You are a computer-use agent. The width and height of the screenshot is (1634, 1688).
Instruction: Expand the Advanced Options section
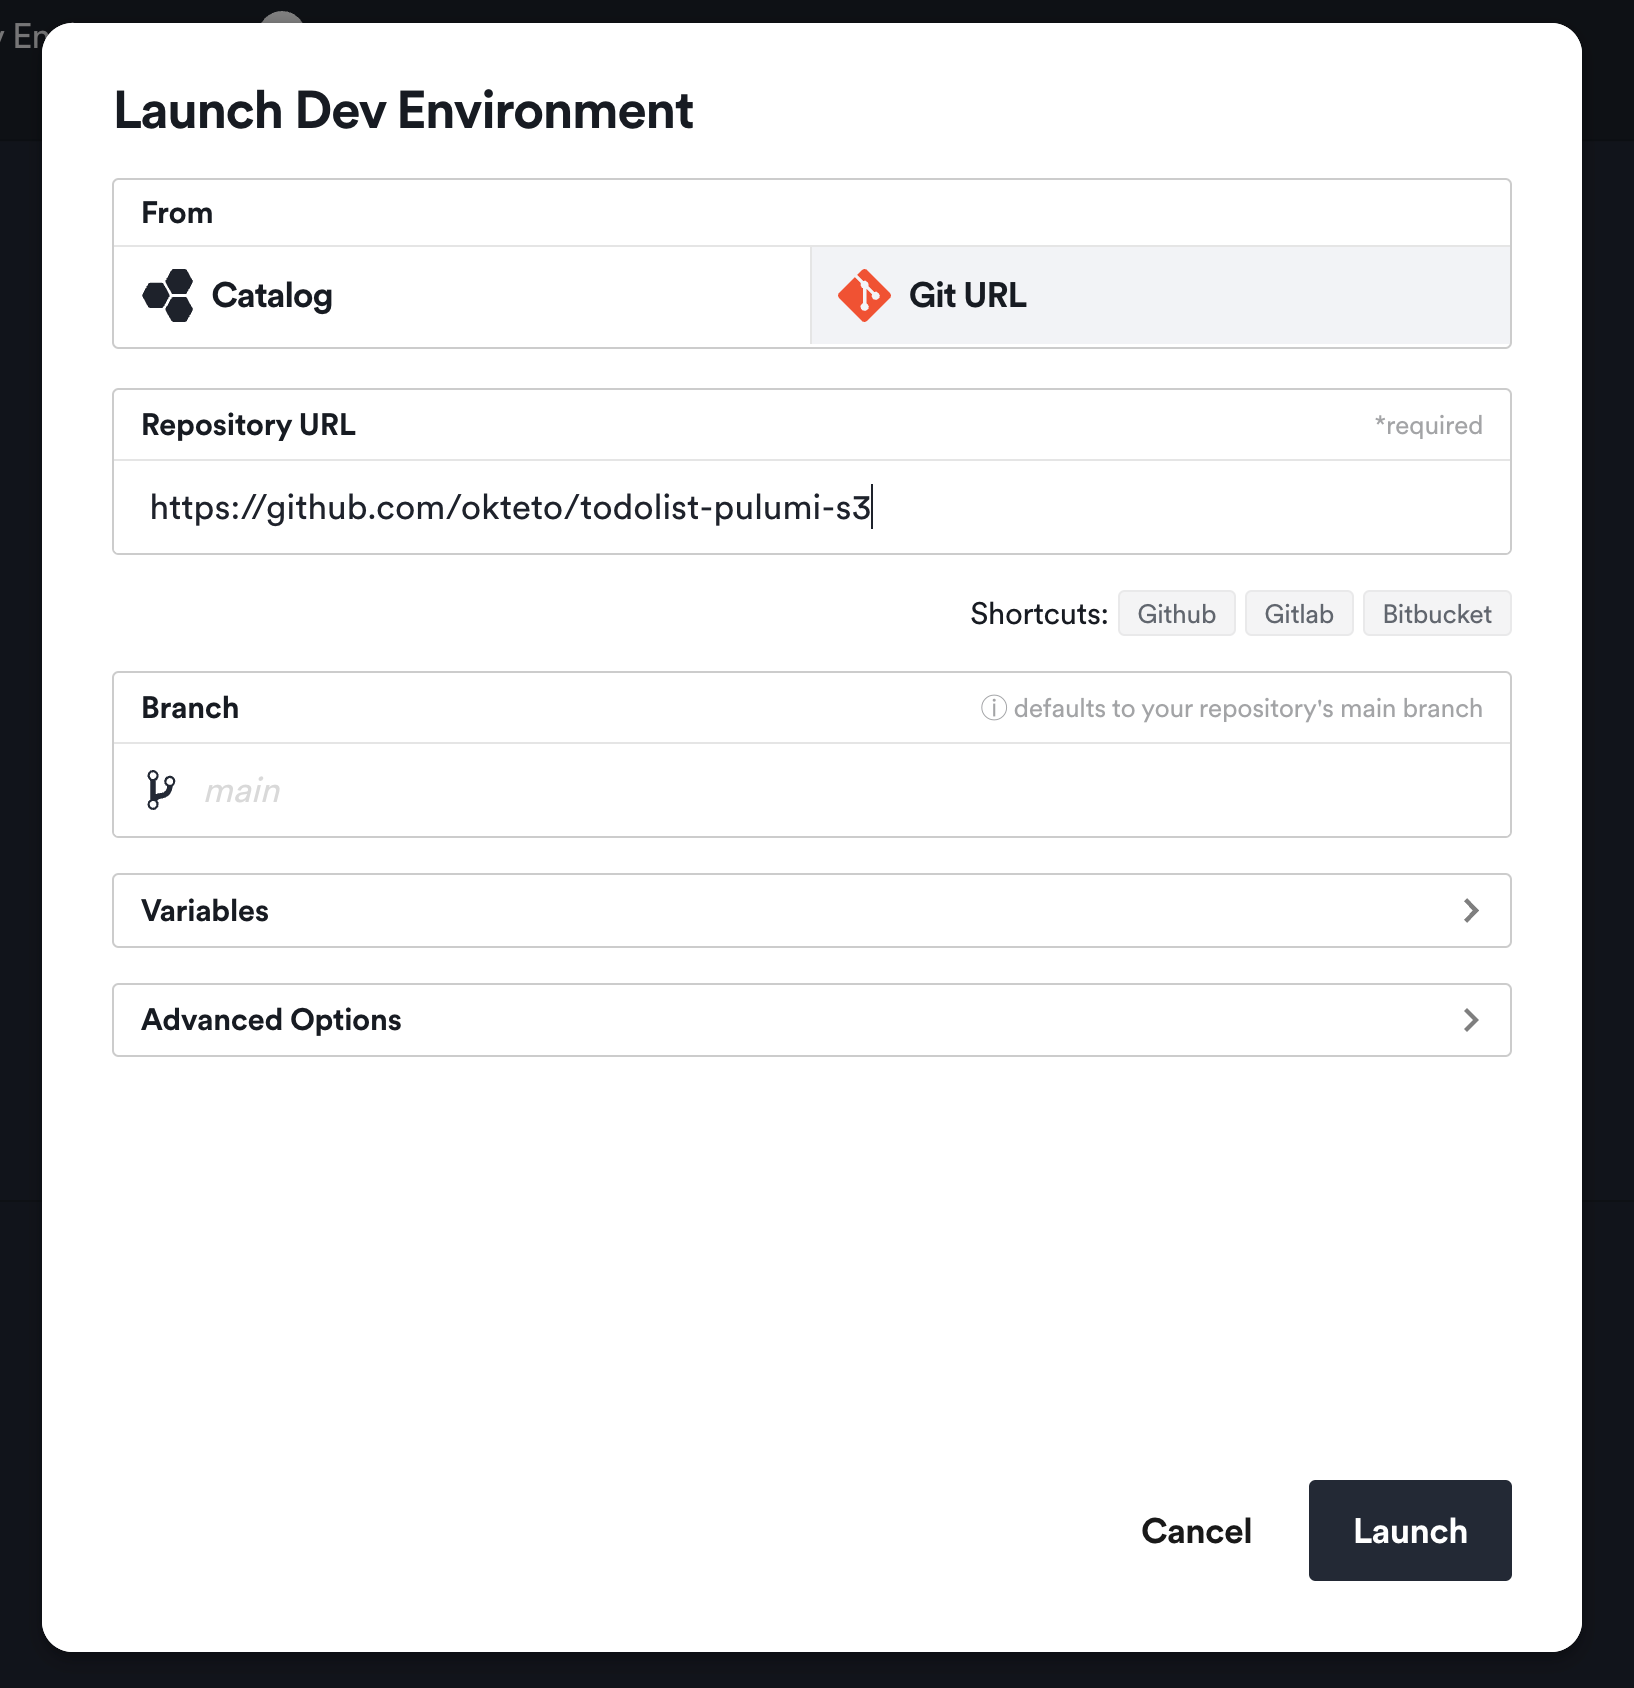click(x=812, y=1020)
